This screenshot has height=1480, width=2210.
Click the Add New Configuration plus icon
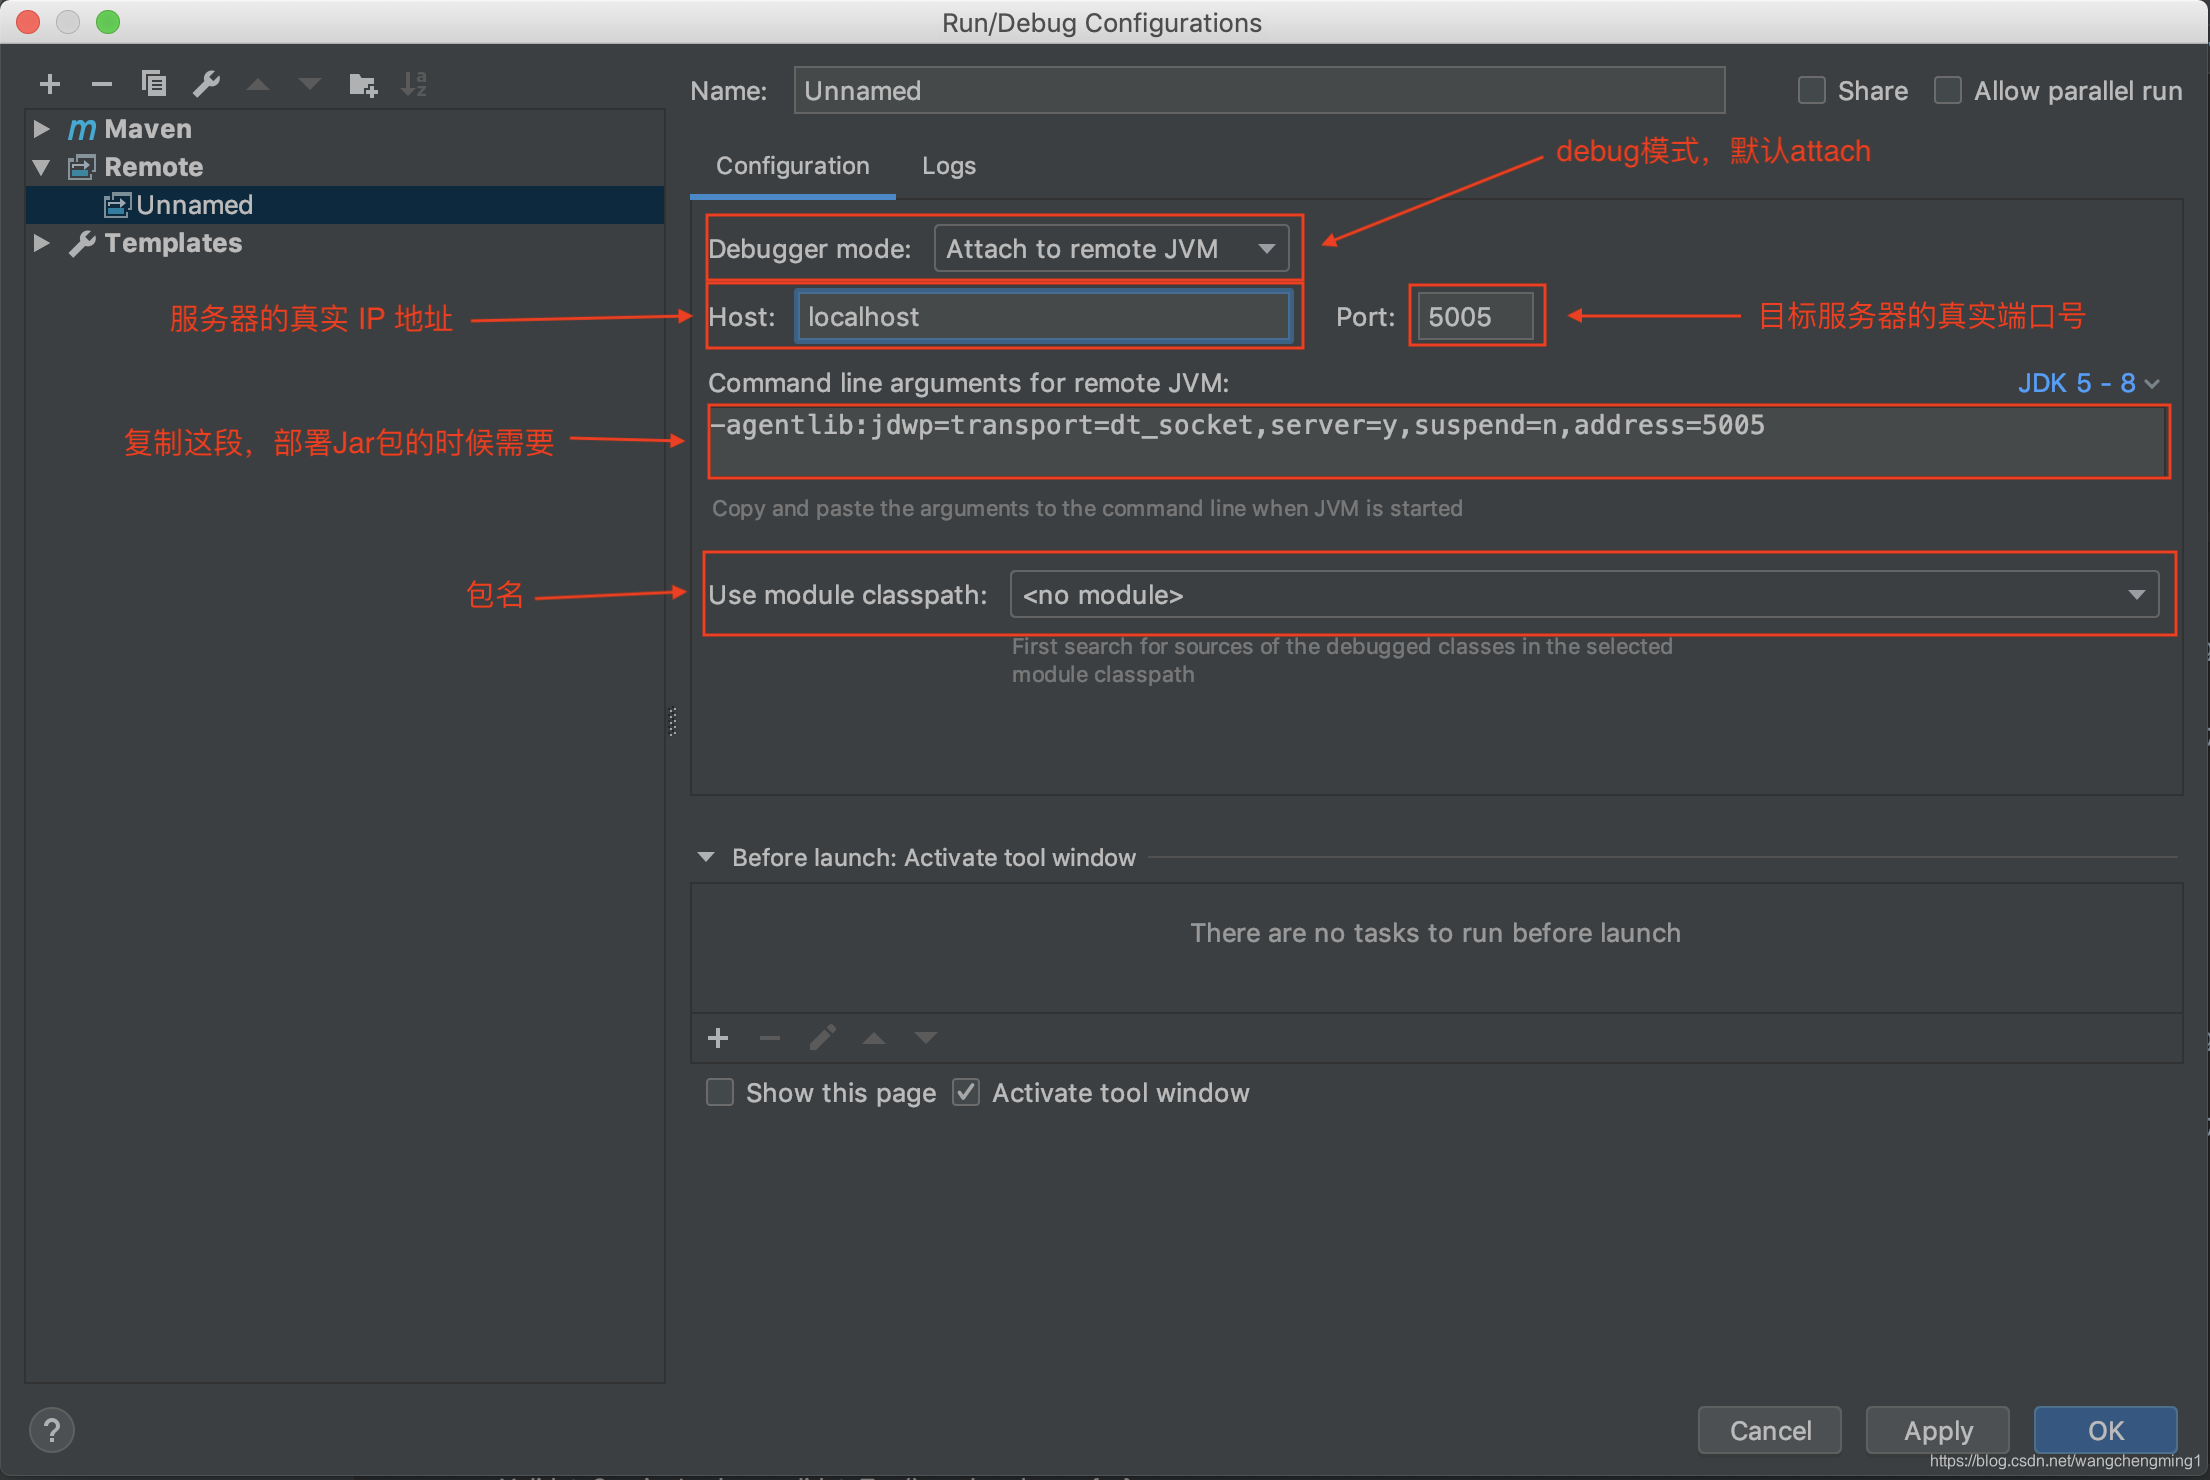[x=50, y=85]
